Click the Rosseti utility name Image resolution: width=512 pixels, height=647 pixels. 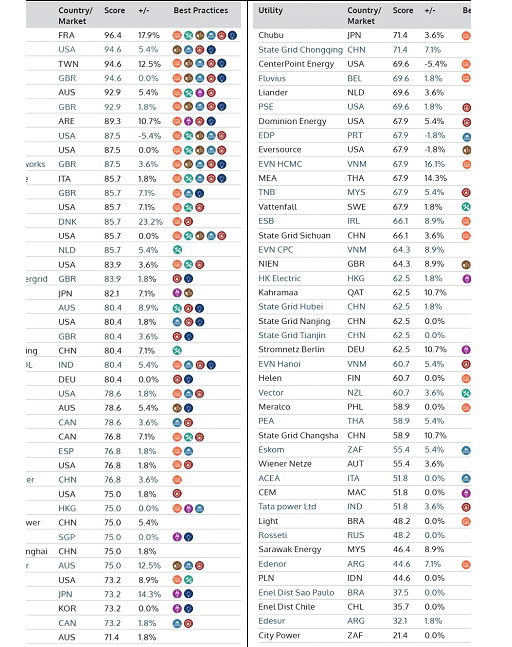point(273,536)
